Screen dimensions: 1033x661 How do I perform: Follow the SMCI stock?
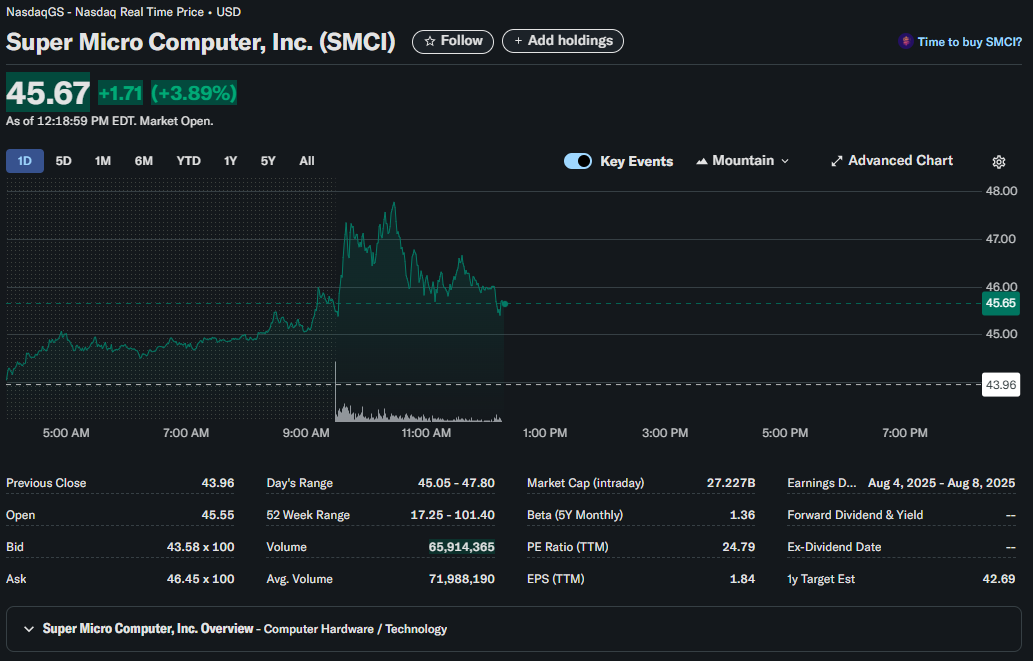click(x=453, y=42)
